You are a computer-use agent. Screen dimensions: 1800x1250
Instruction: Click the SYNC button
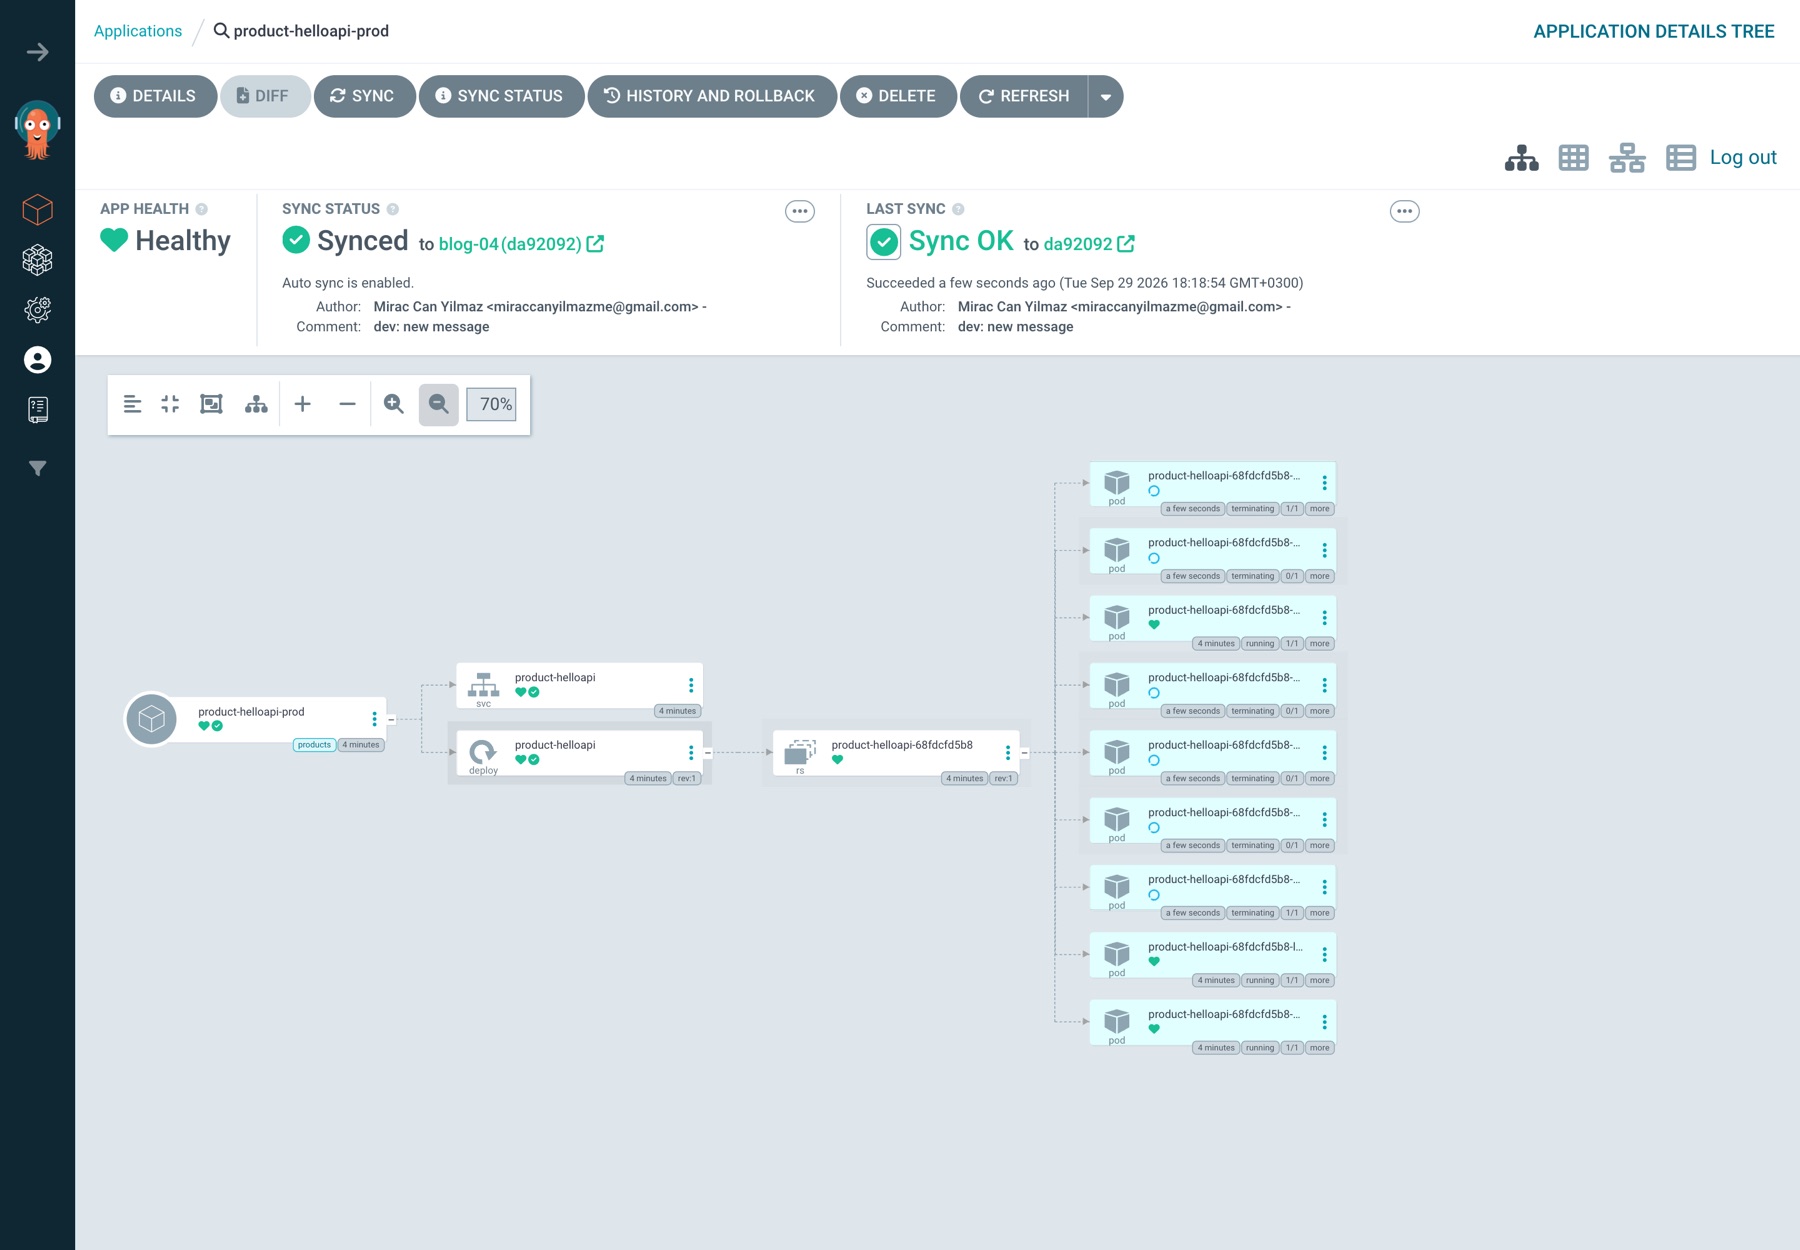(x=364, y=97)
